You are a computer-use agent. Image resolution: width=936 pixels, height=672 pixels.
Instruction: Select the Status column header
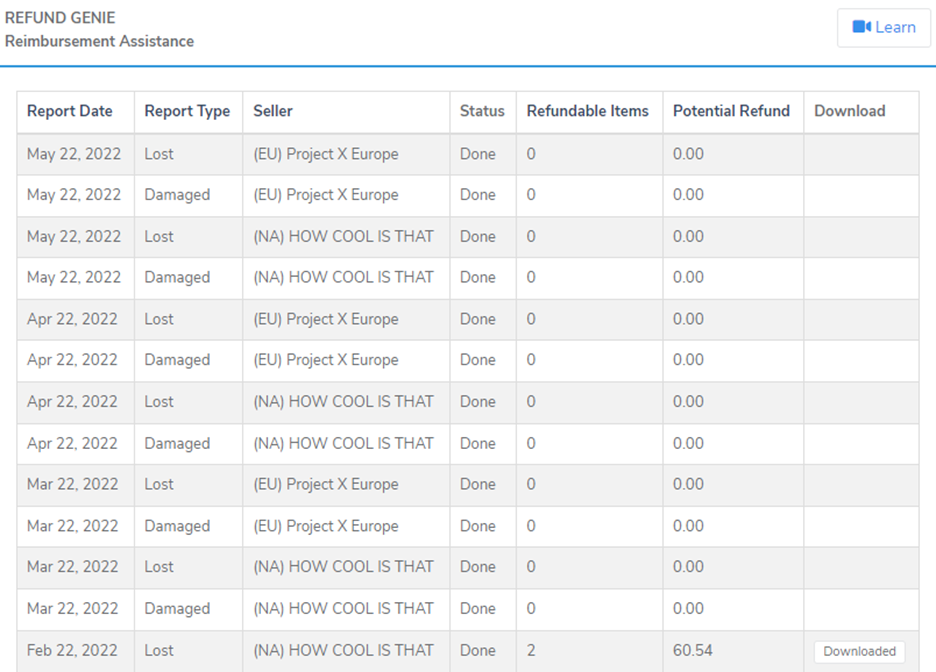click(x=482, y=111)
